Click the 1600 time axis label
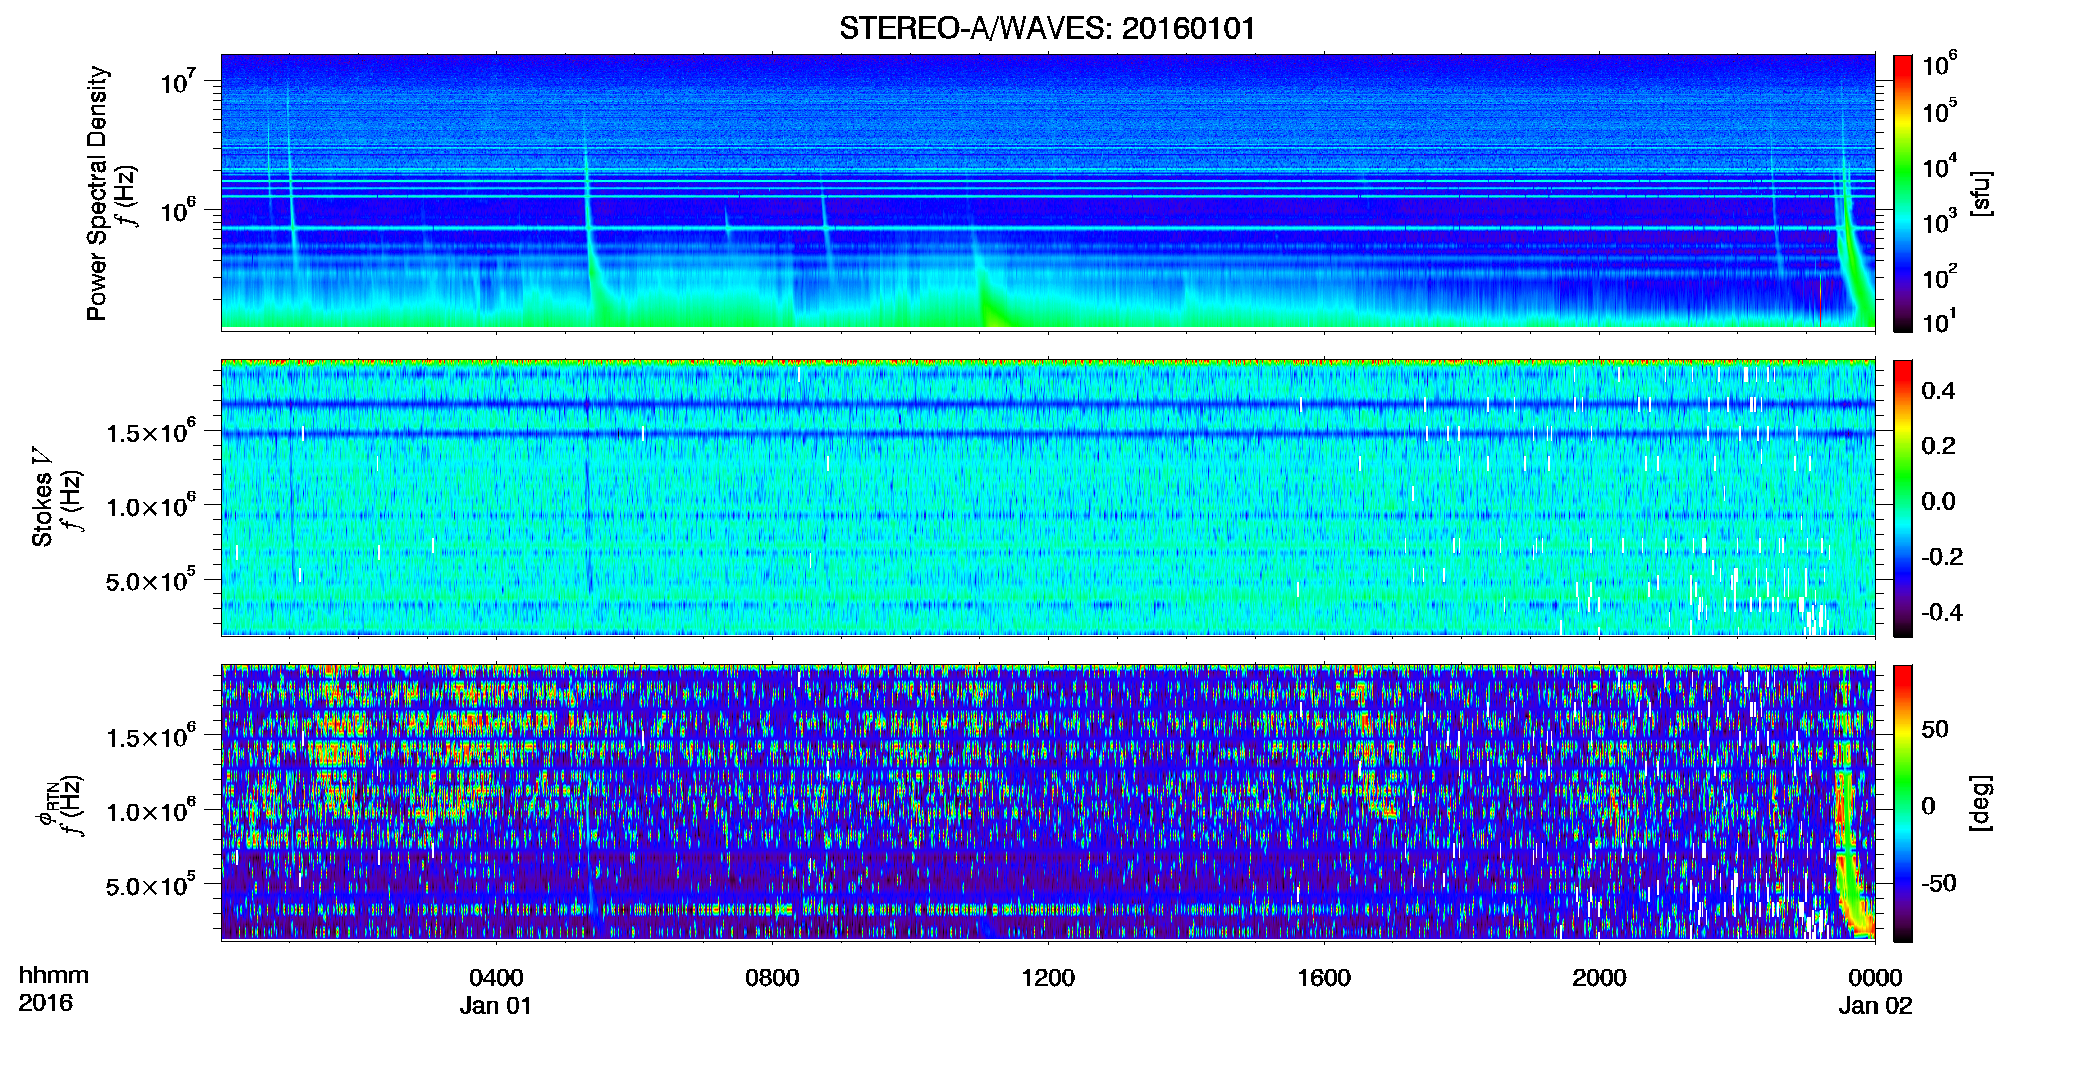Screen dimensions: 2096x1080 click(1324, 977)
